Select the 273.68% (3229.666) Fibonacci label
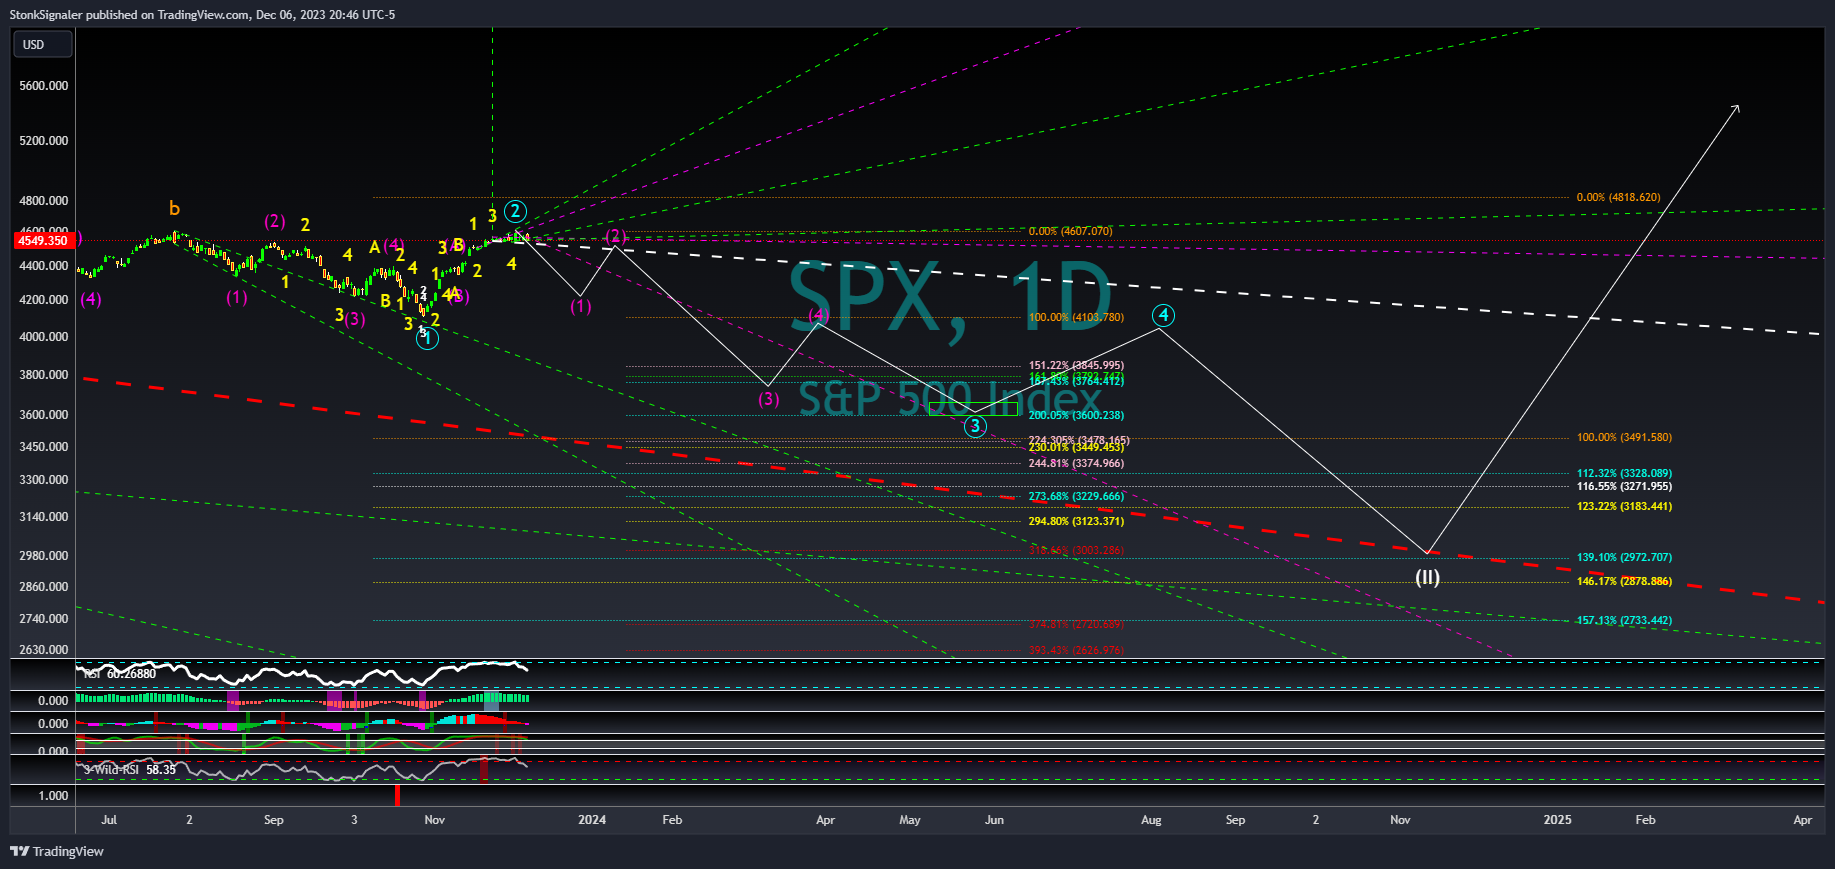 [1076, 497]
